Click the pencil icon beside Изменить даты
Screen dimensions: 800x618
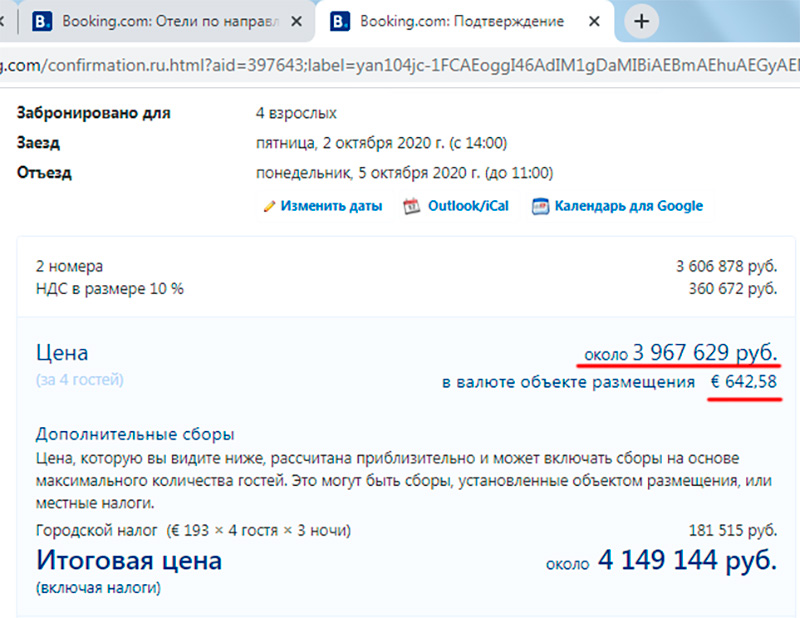[x=268, y=207]
